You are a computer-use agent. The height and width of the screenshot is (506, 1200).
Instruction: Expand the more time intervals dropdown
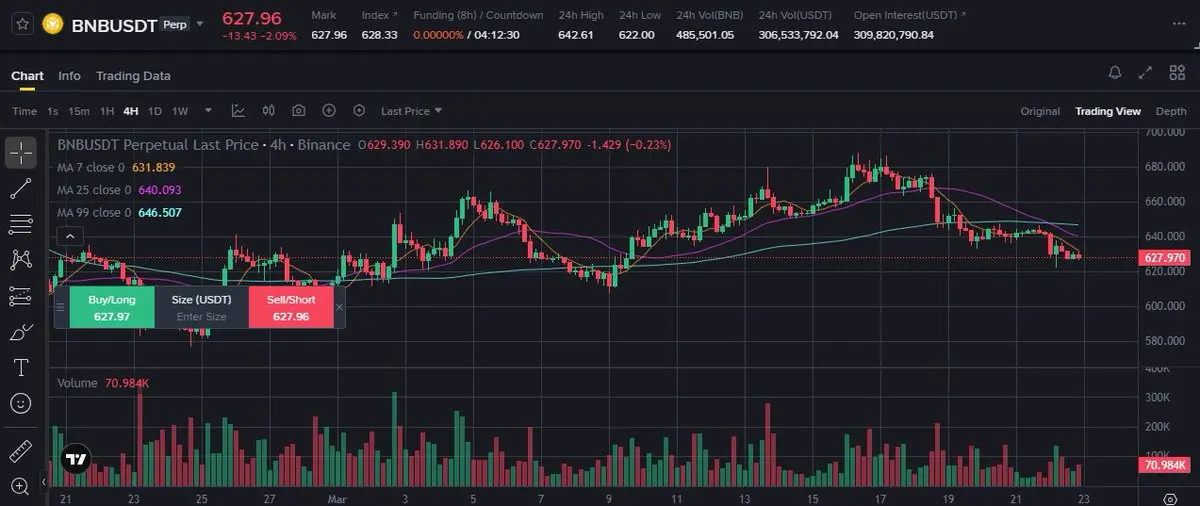(x=208, y=111)
